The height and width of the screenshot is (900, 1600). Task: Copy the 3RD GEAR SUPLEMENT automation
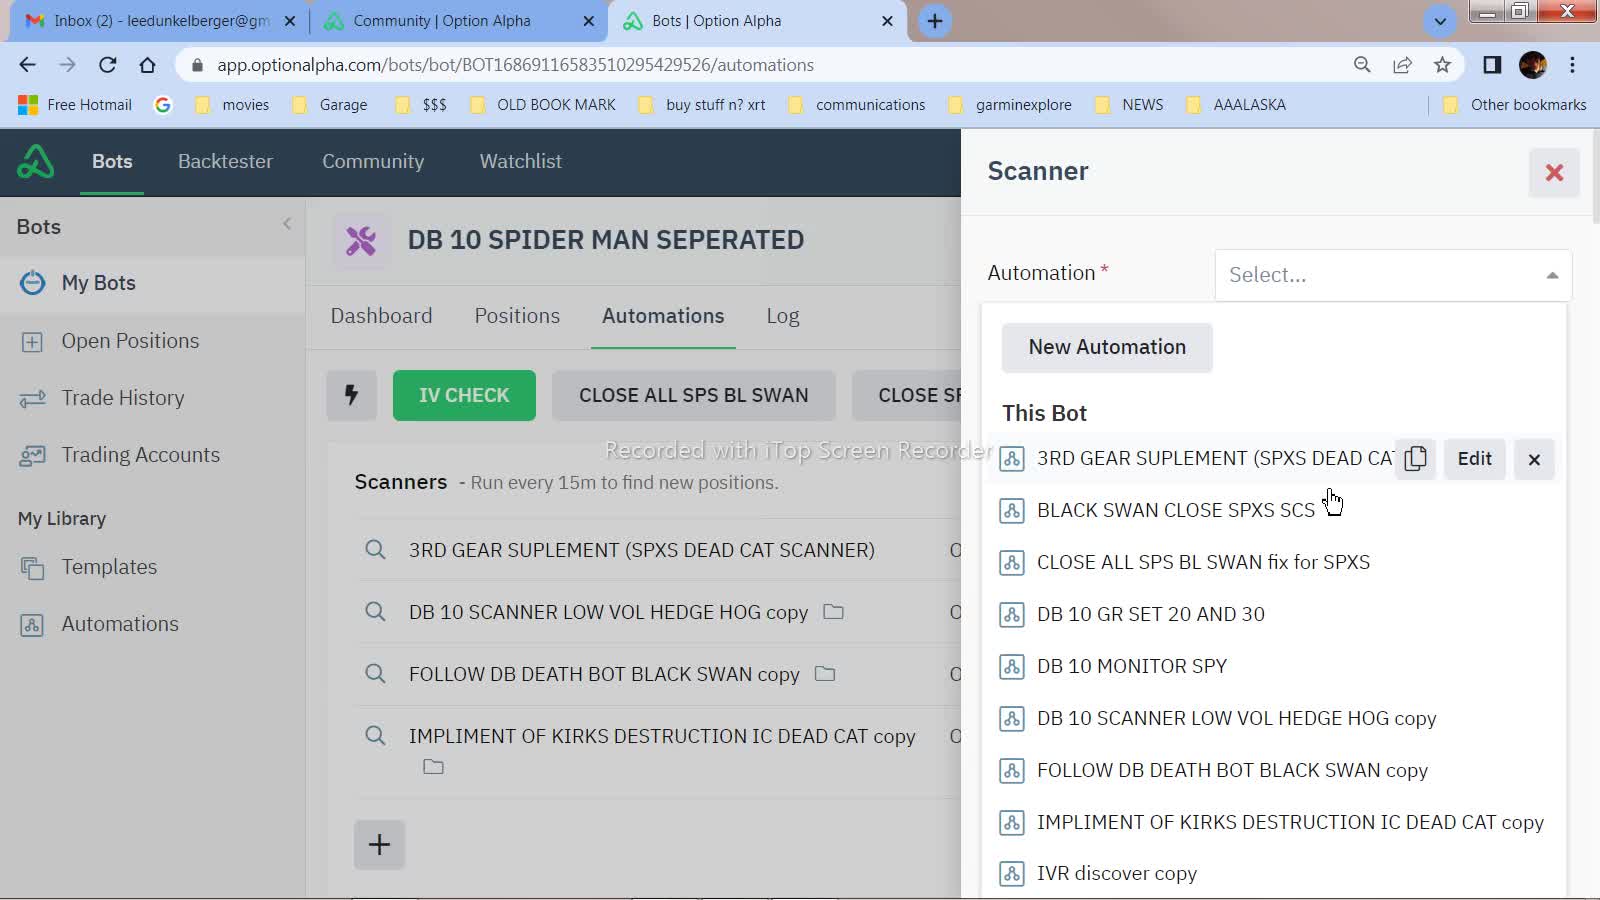pyautogui.click(x=1415, y=459)
